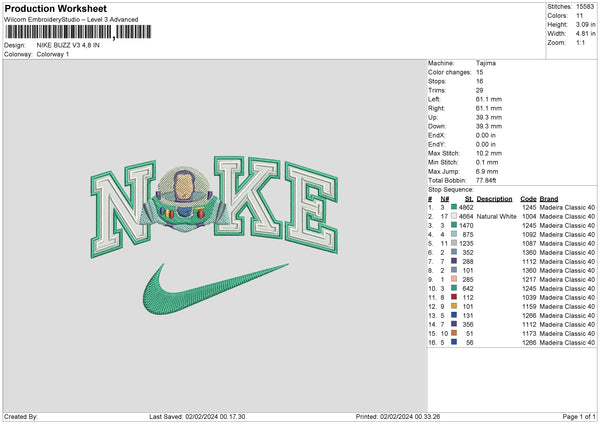Click thread code "1217" in the table
This screenshot has width=600, height=424.
click(x=529, y=279)
